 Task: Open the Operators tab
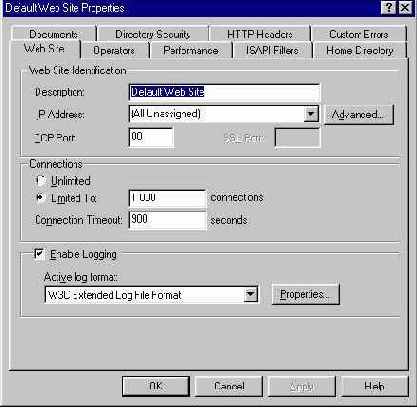[x=114, y=50]
